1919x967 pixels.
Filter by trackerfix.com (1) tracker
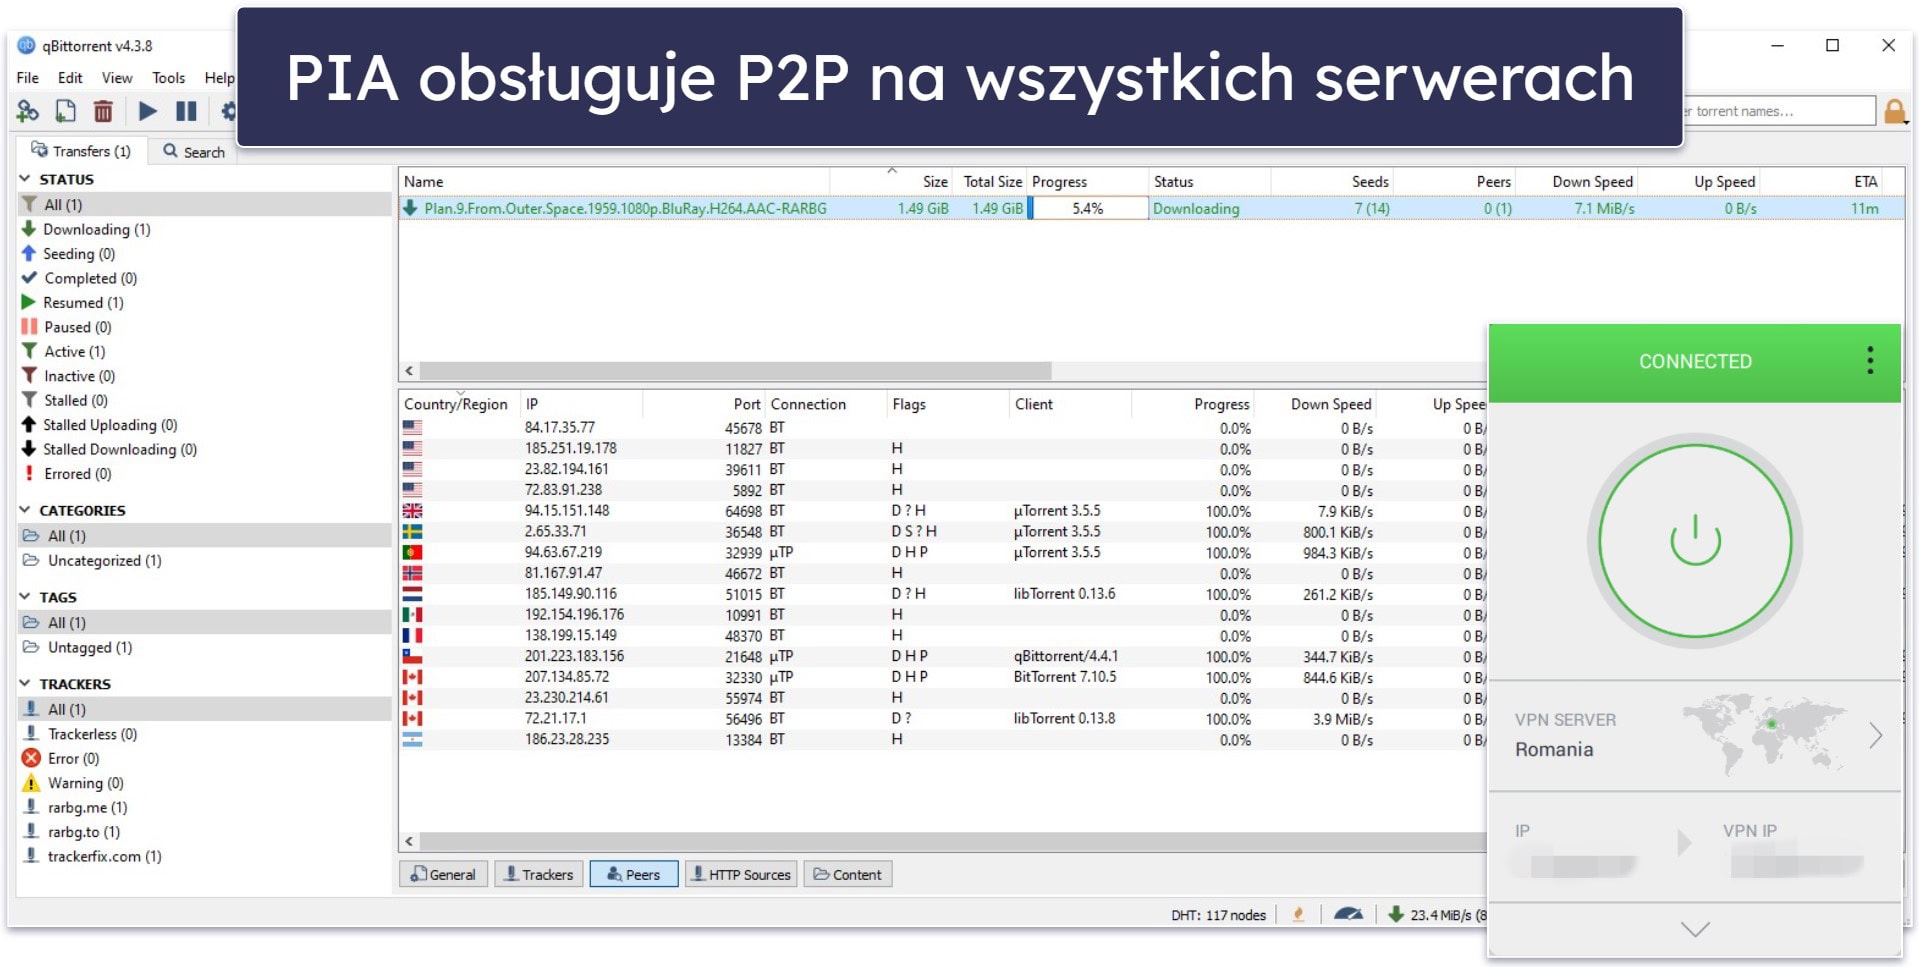104,856
